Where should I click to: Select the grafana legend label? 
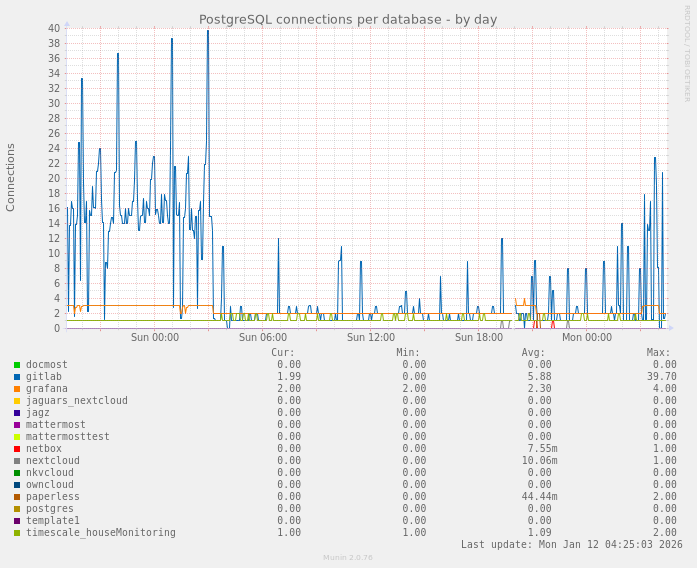(47, 388)
